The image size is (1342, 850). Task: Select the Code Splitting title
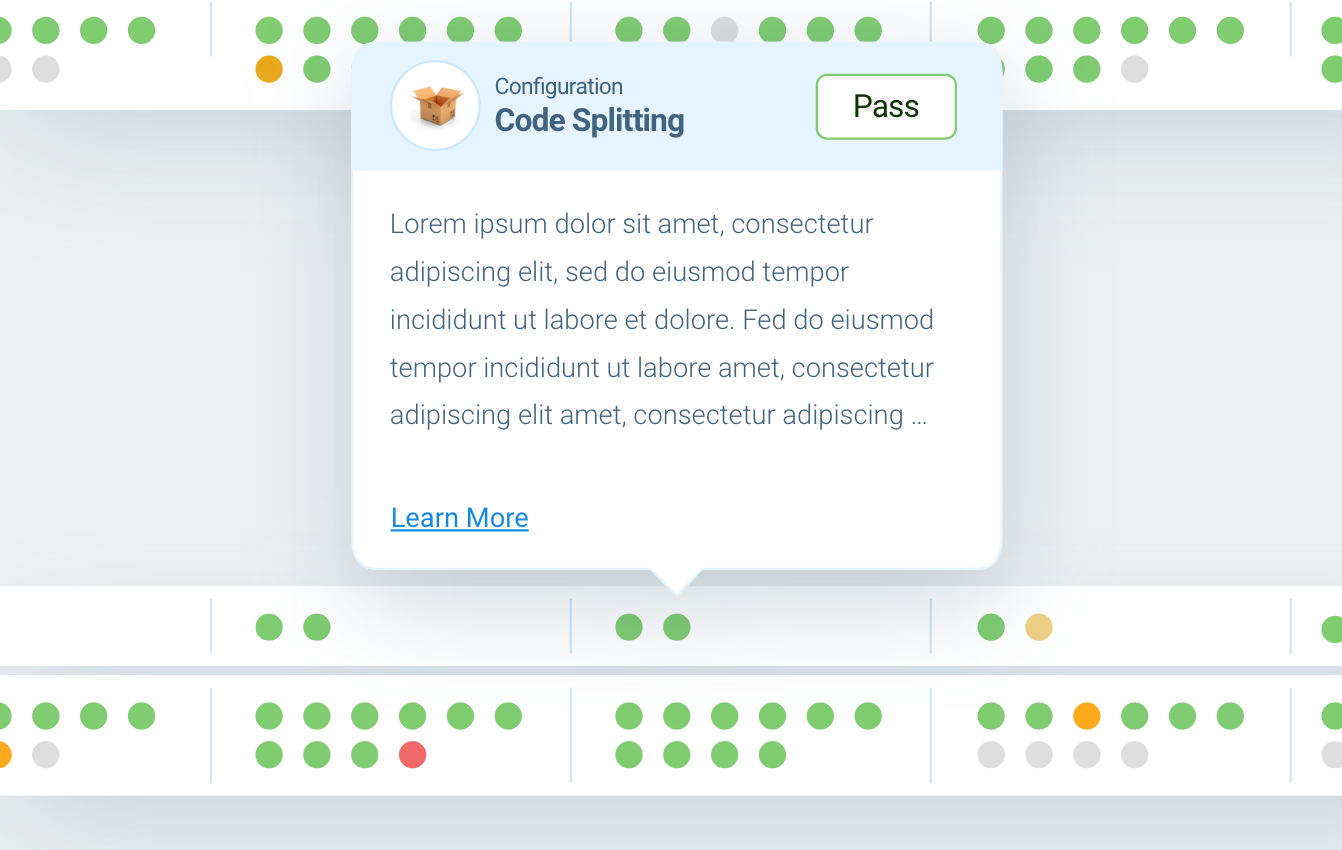[x=589, y=120]
